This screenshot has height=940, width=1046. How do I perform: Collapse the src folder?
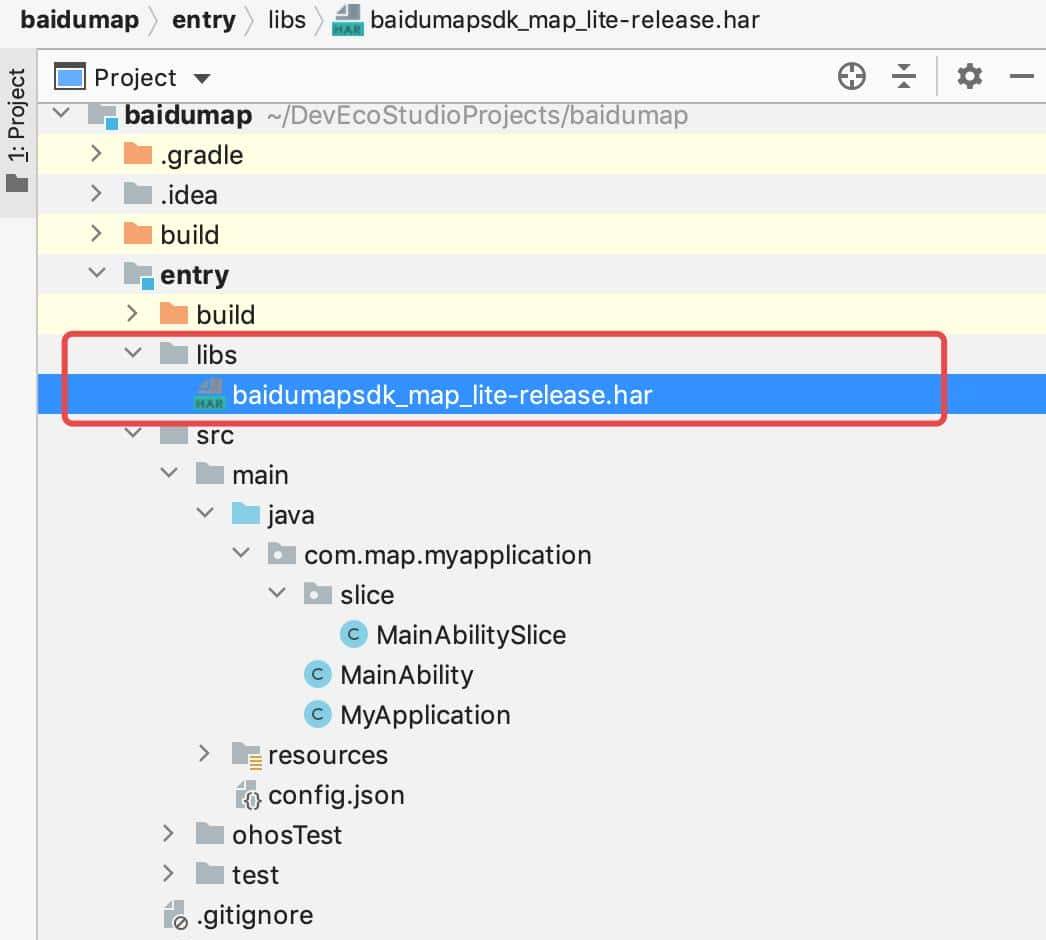point(133,433)
